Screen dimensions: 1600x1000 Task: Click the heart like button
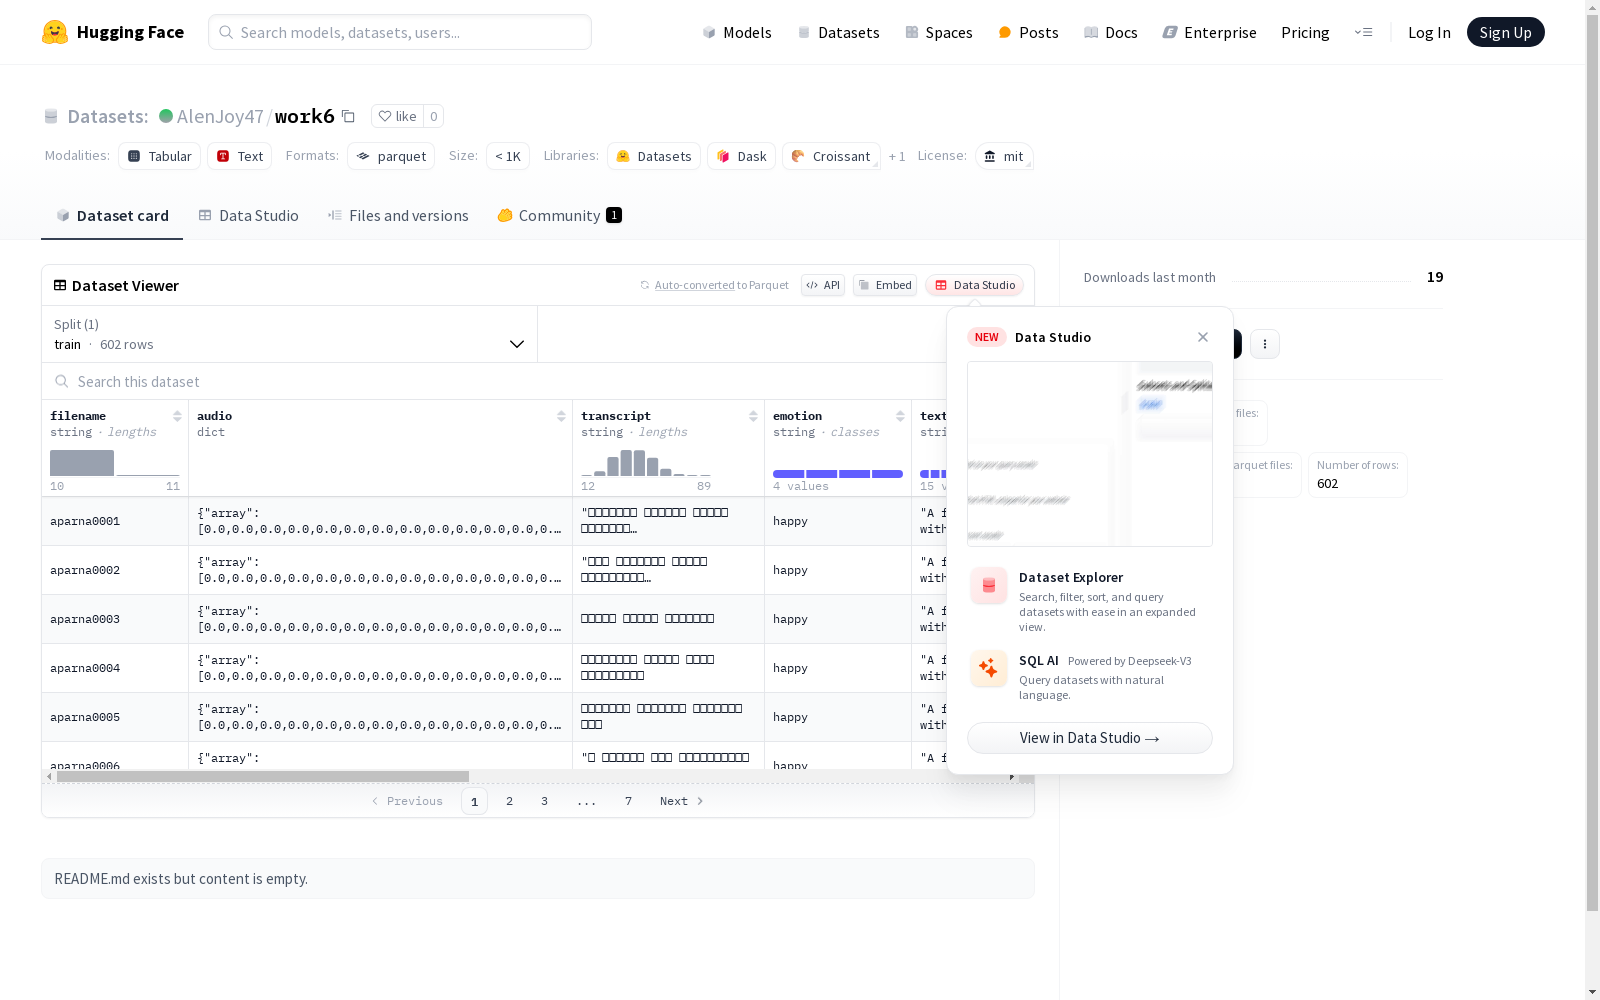[x=397, y=116]
